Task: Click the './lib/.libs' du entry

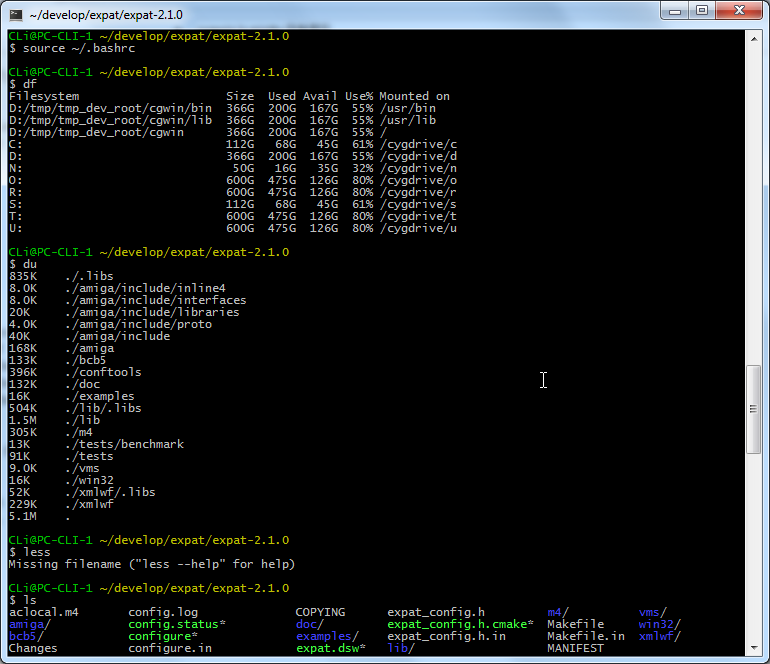Action: [103, 408]
